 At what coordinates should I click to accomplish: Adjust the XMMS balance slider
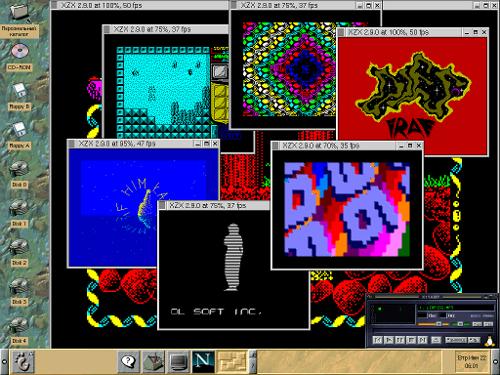(x=461, y=324)
